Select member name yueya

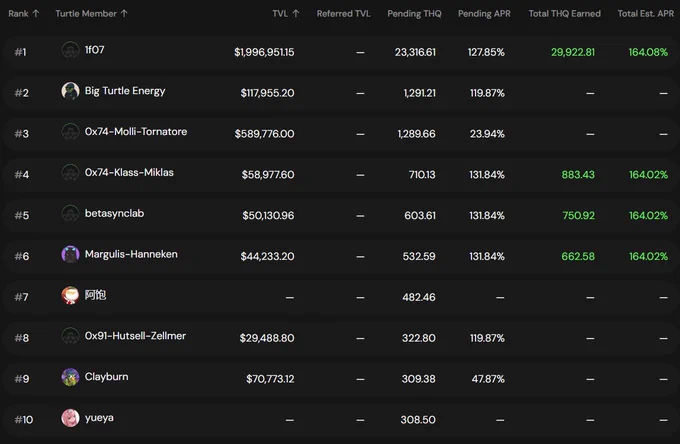point(99,418)
